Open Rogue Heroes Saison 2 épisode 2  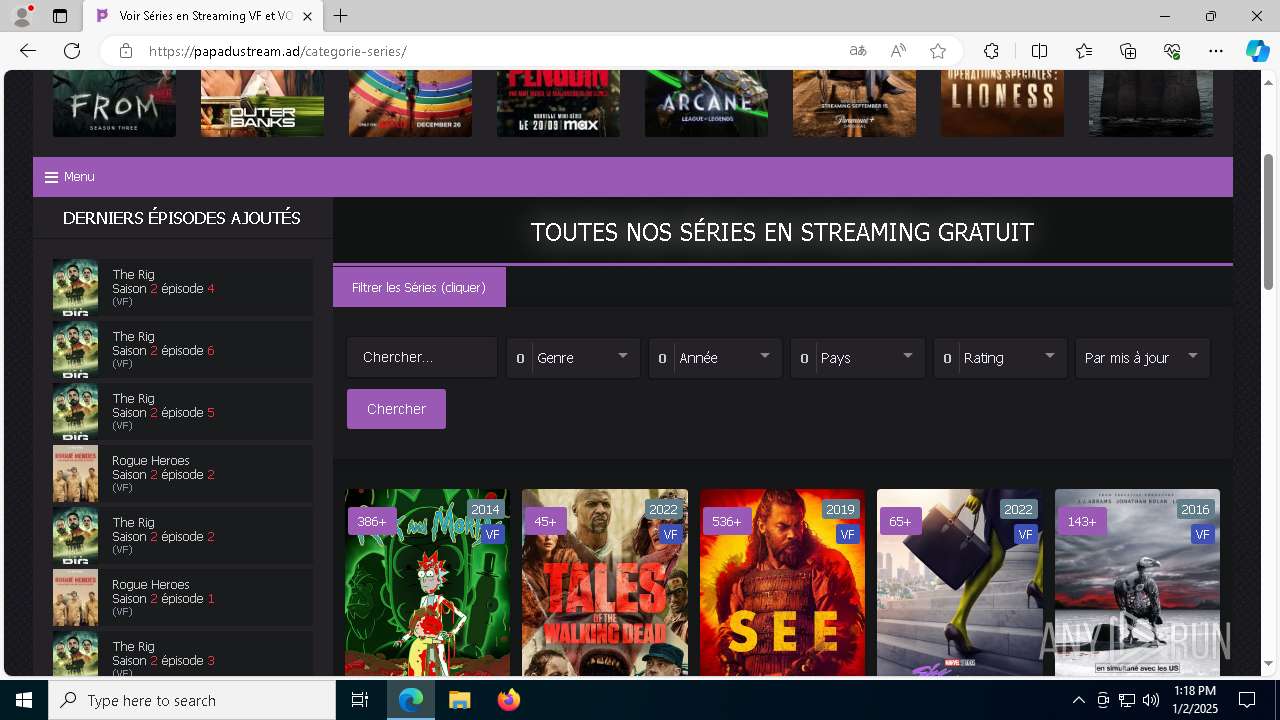point(183,474)
